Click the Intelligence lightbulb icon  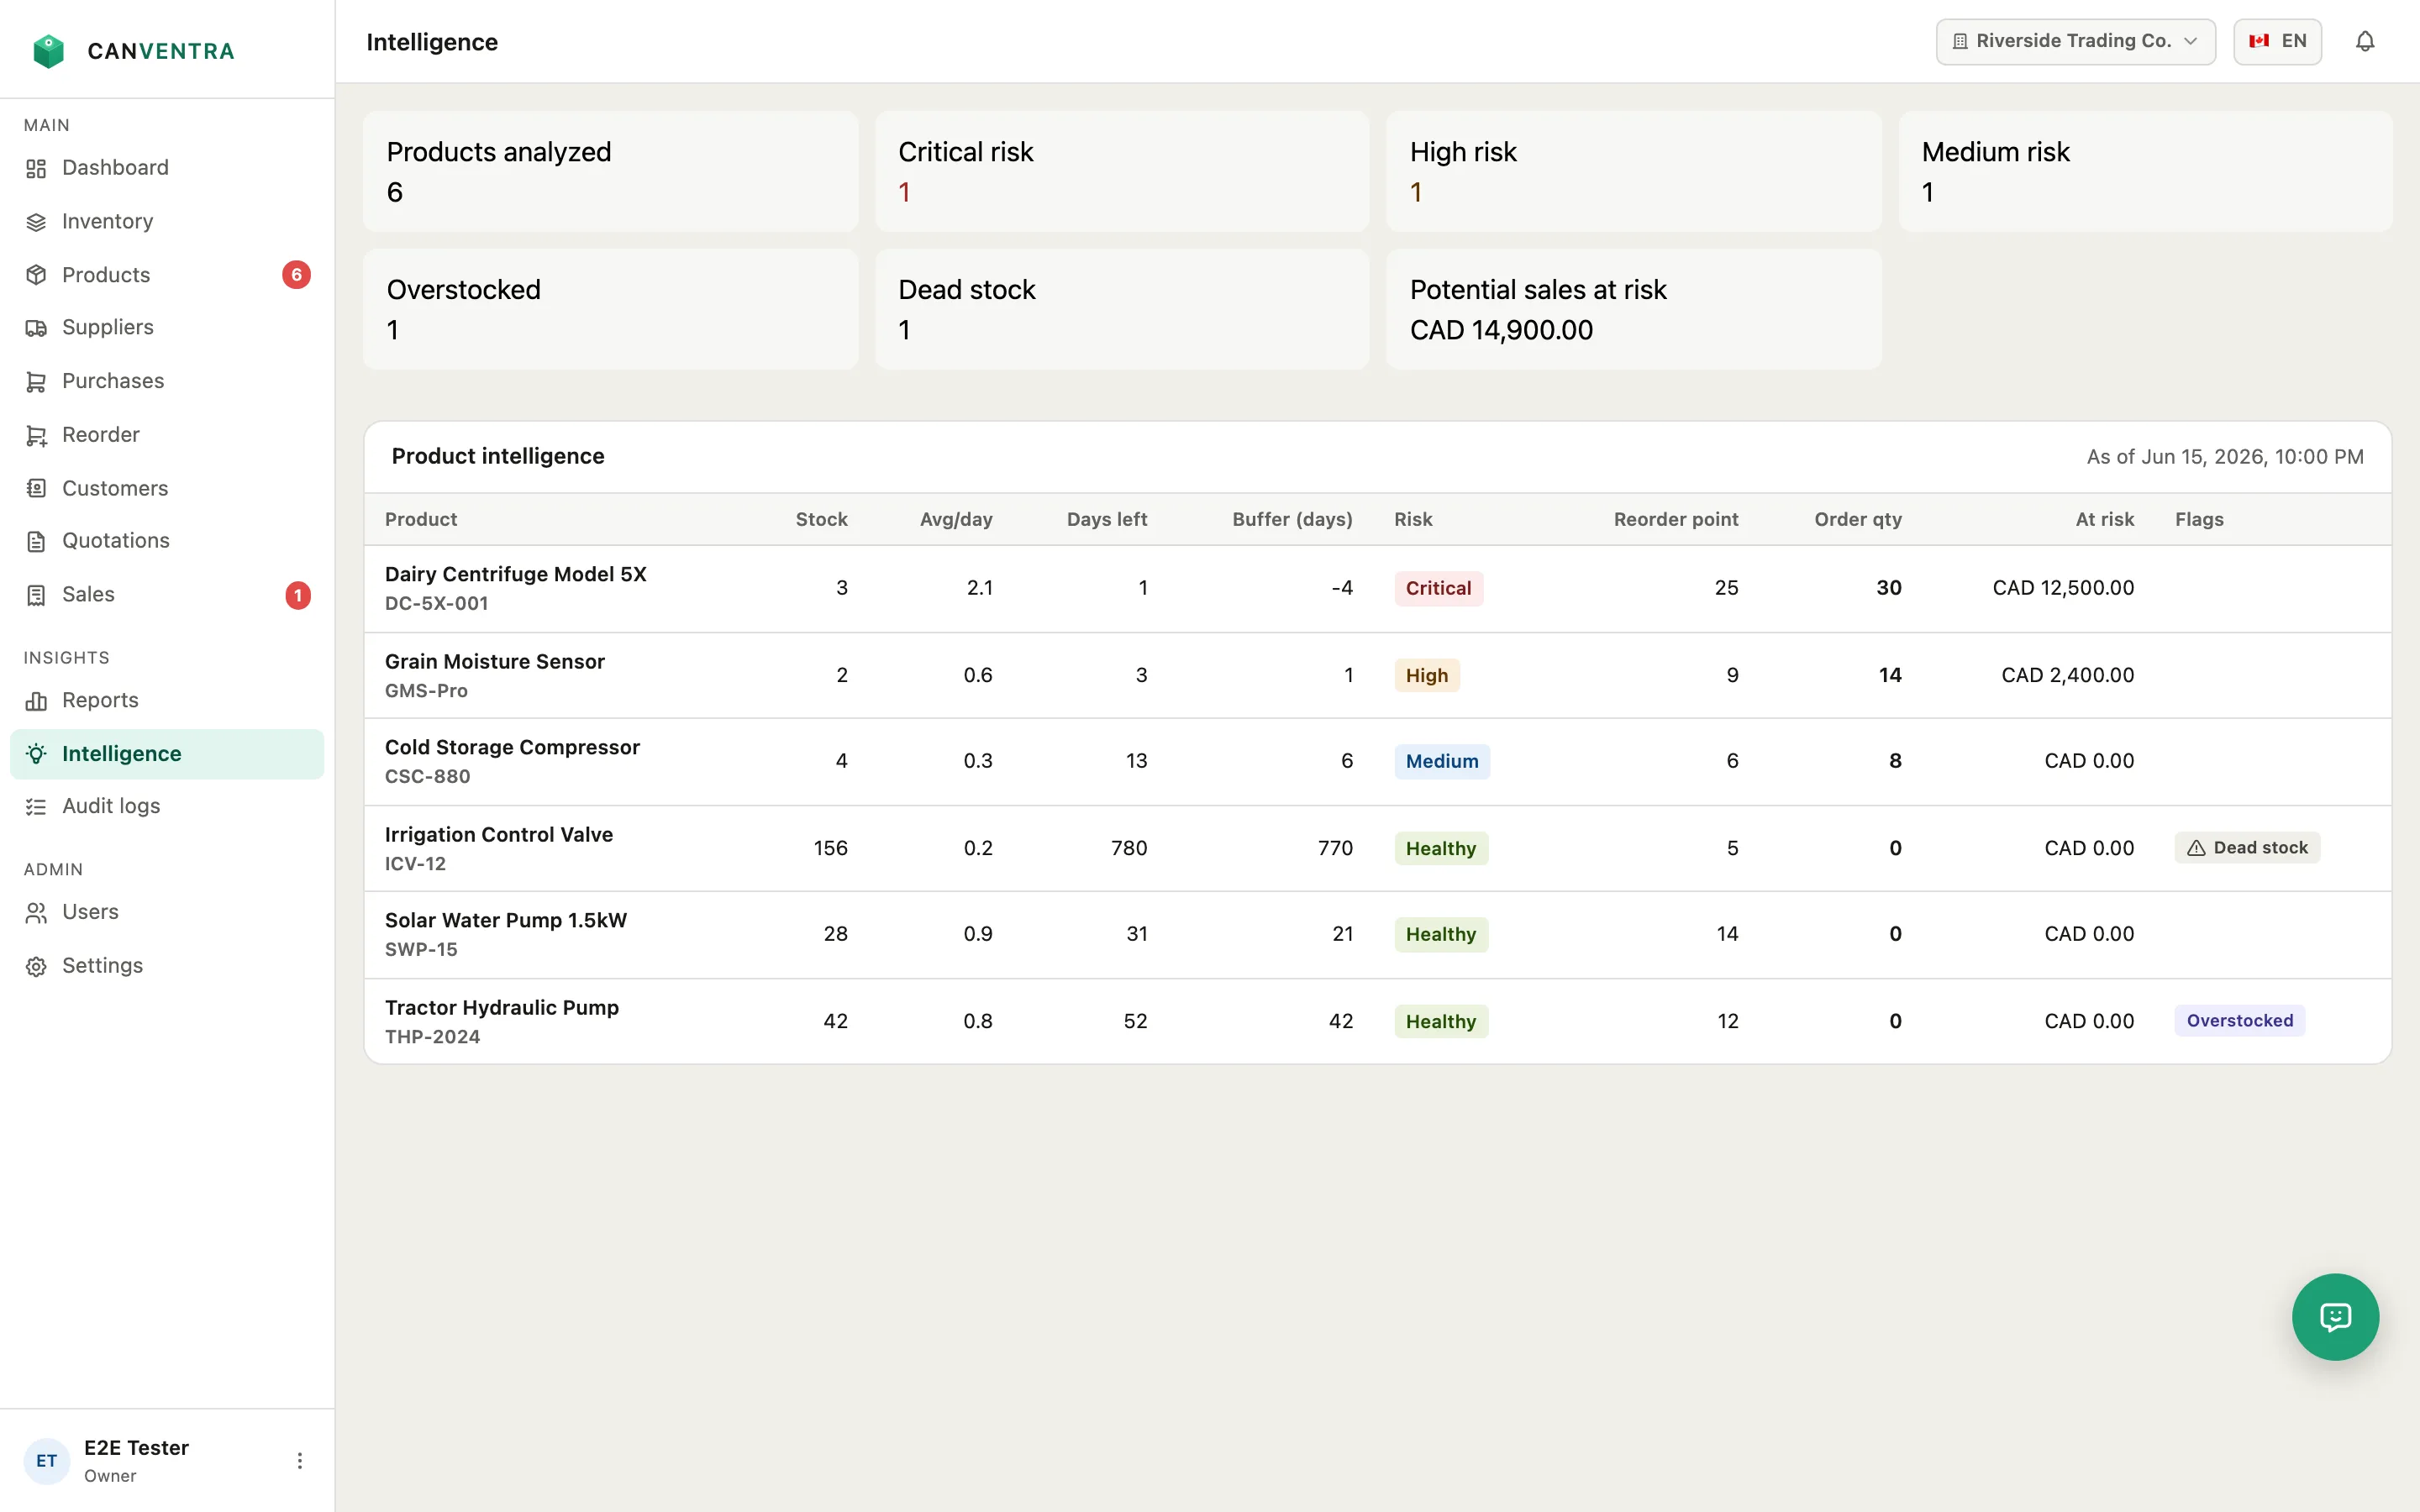36,754
